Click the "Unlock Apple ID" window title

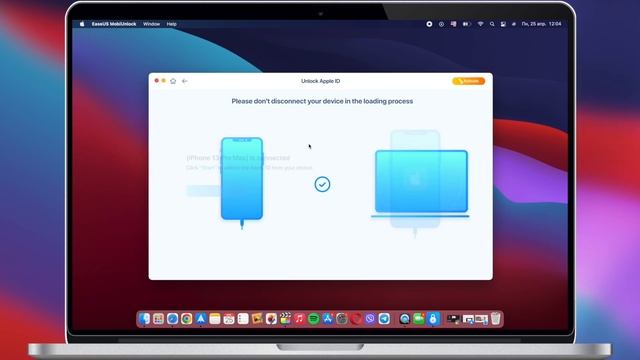coord(320,81)
